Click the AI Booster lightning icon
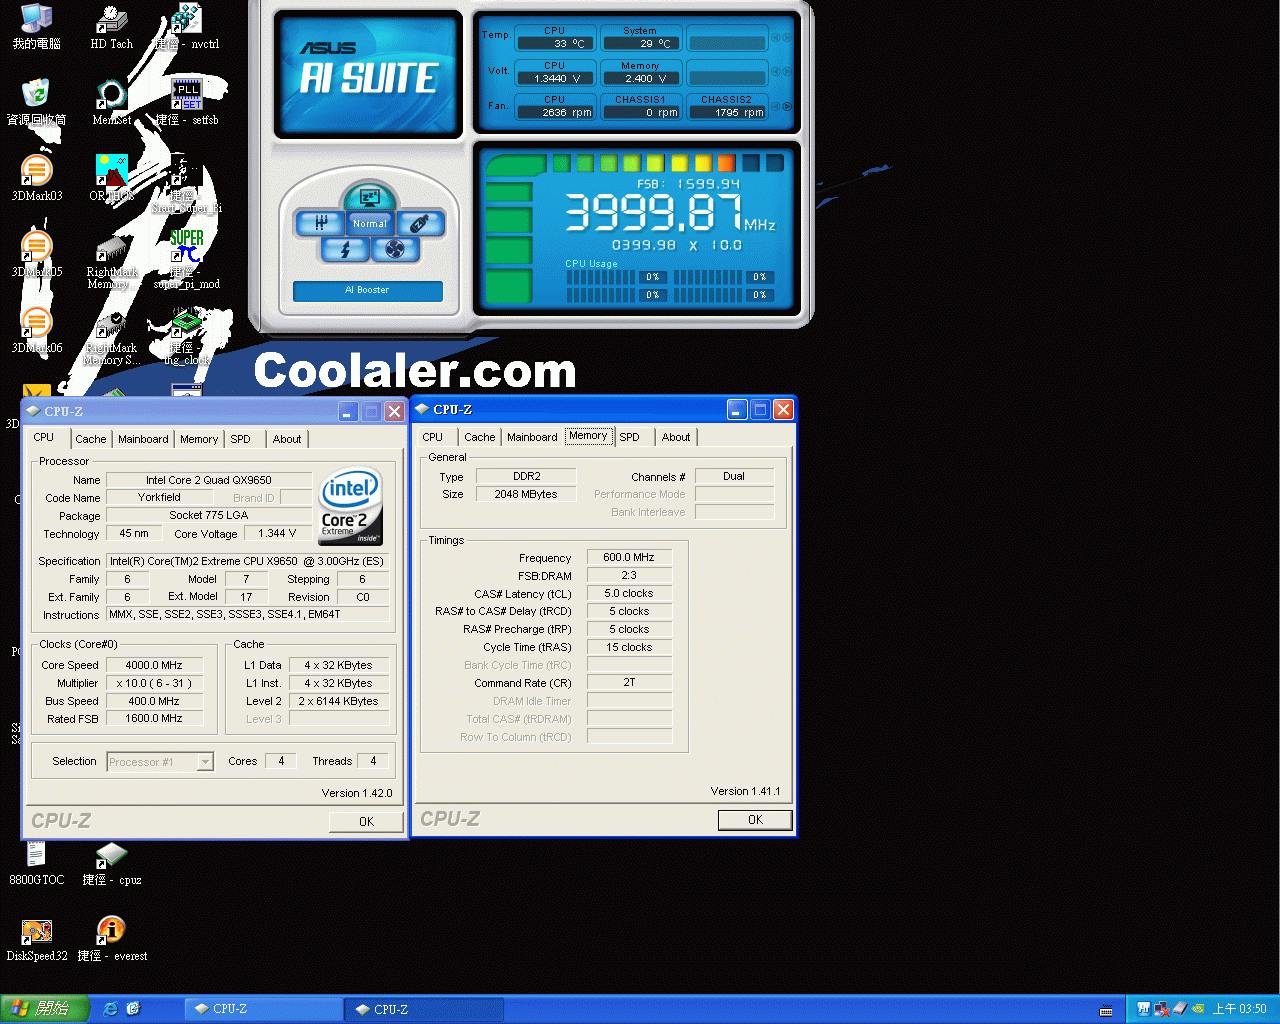The height and width of the screenshot is (1024, 1280). 345,249
